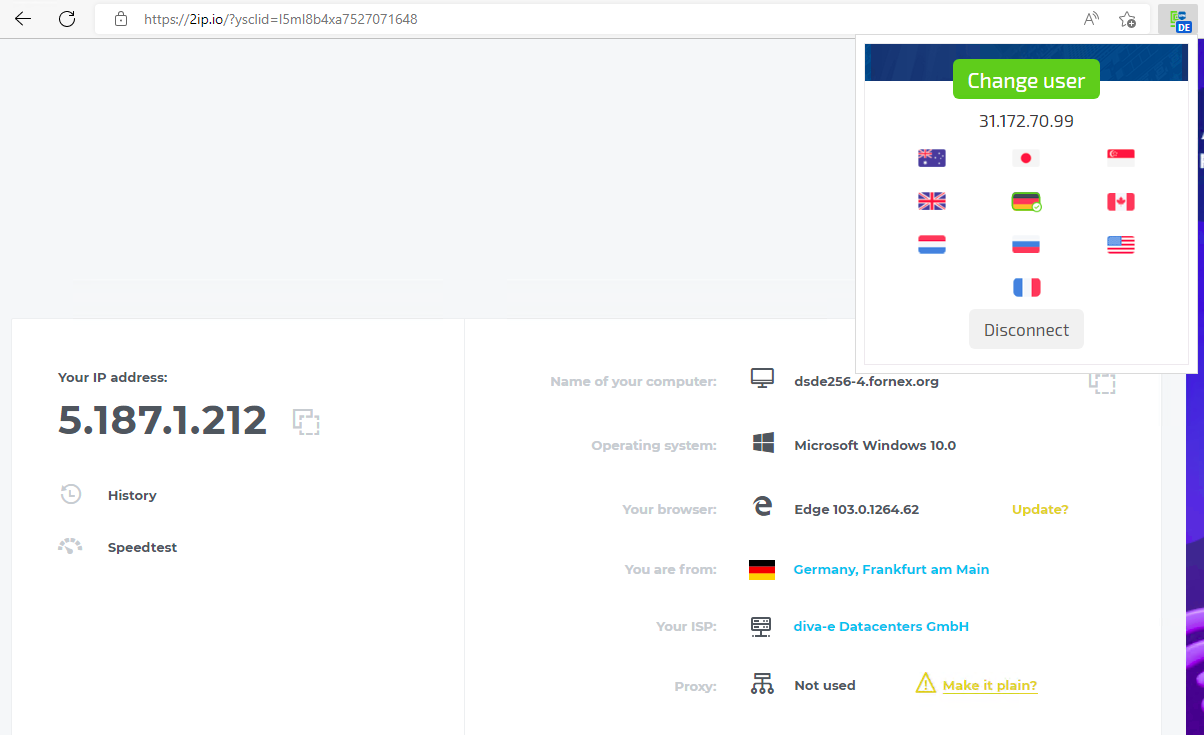The image size is (1204, 735).
Task: Click Make it plain? link
Action: 990,685
